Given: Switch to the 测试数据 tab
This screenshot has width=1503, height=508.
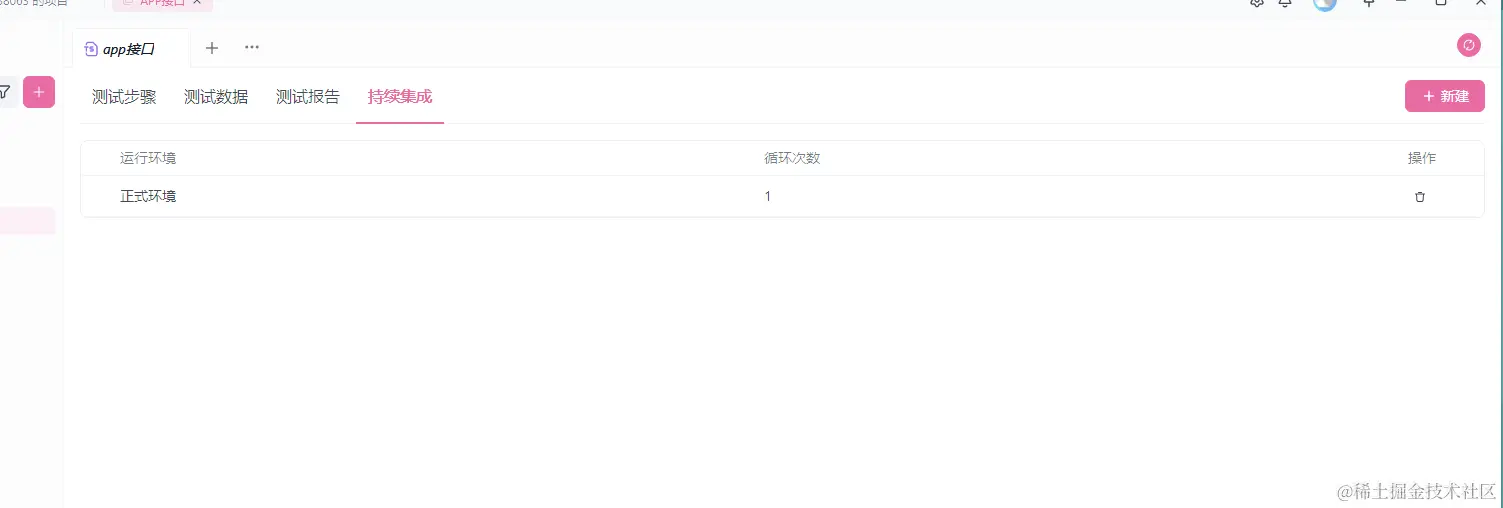Looking at the screenshot, I should pos(216,97).
